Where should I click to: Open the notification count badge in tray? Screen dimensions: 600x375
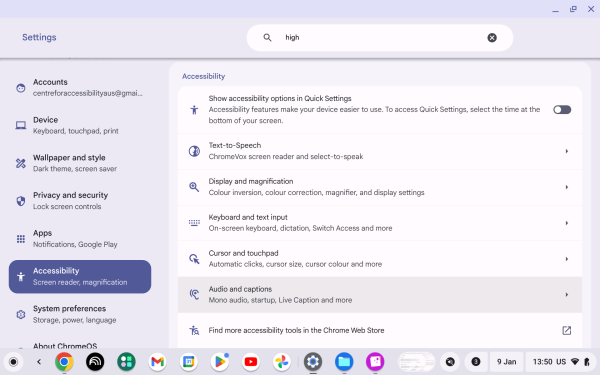click(476, 362)
